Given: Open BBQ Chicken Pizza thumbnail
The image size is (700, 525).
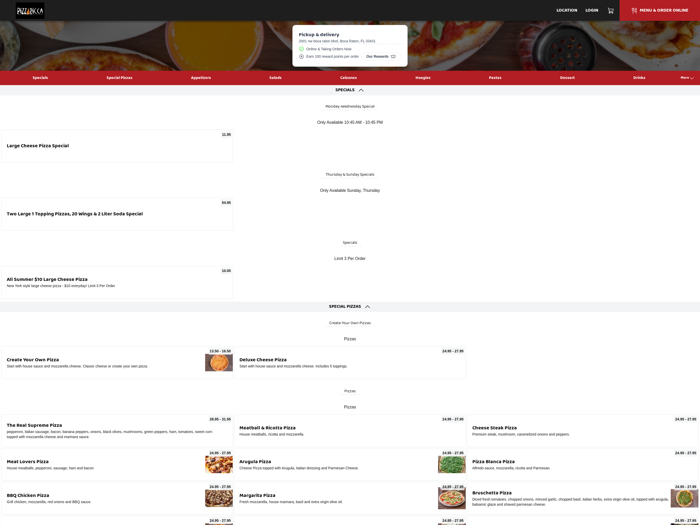Looking at the screenshot, I should coord(219,498).
